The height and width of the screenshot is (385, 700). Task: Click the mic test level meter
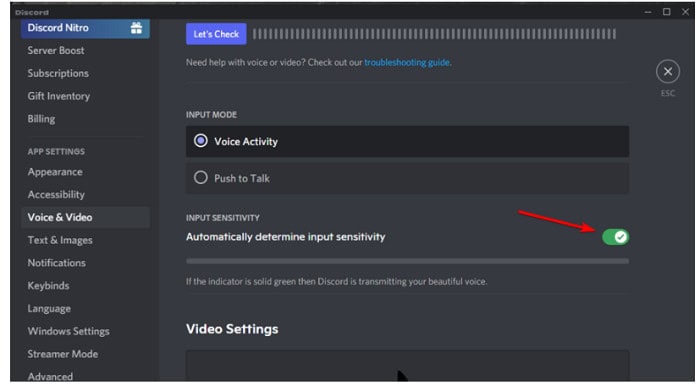[x=434, y=34]
